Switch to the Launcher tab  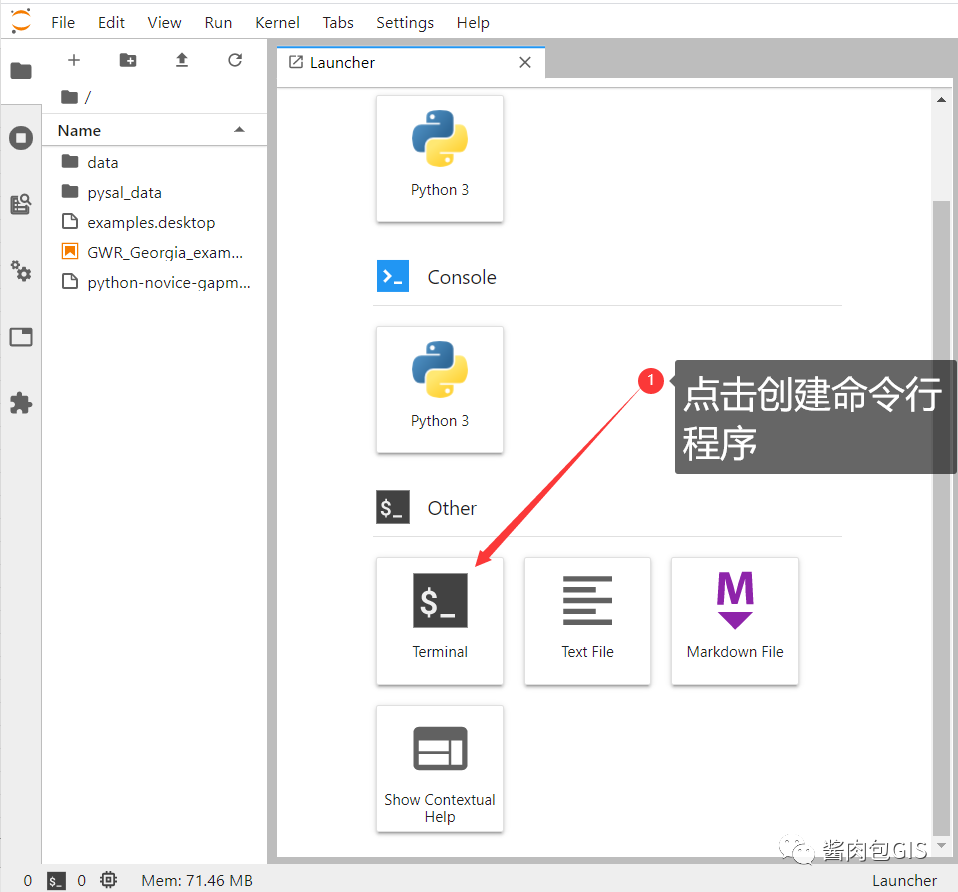[x=340, y=61]
